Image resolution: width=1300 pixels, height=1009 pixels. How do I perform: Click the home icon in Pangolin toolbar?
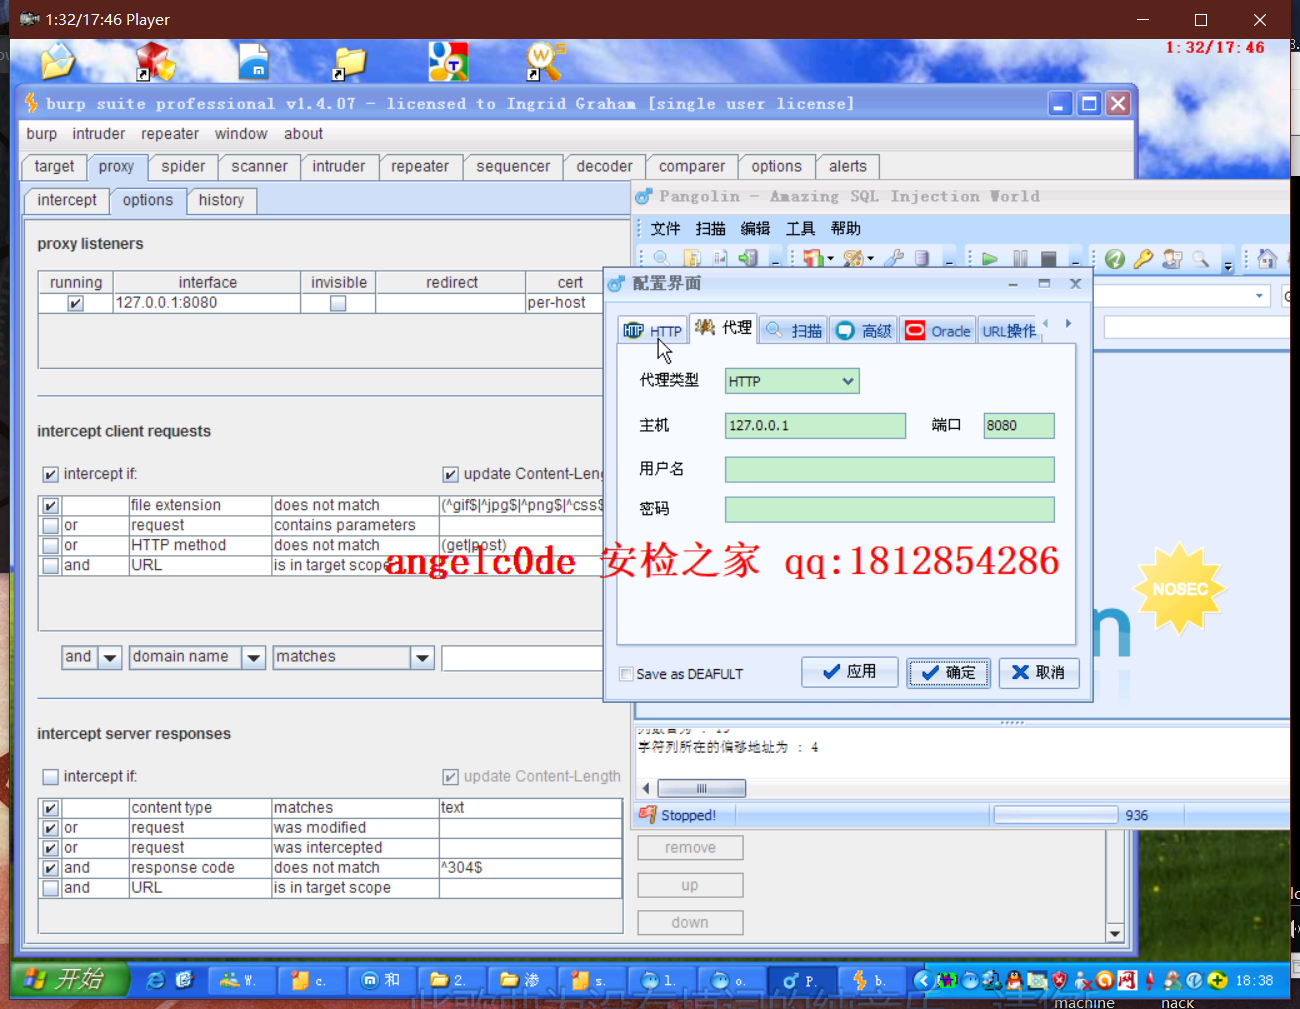click(1267, 258)
